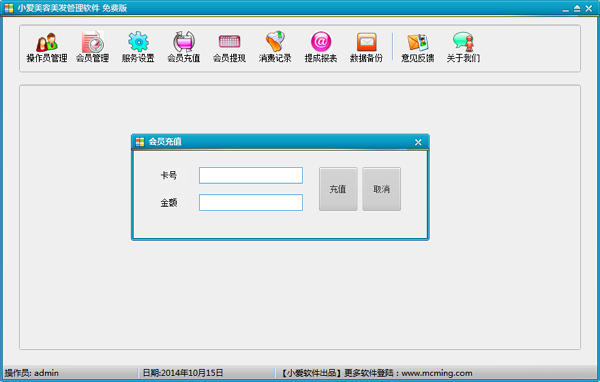The image size is (600, 382).
Task: Click the 操作员: admin status text
Action: (x=31, y=373)
